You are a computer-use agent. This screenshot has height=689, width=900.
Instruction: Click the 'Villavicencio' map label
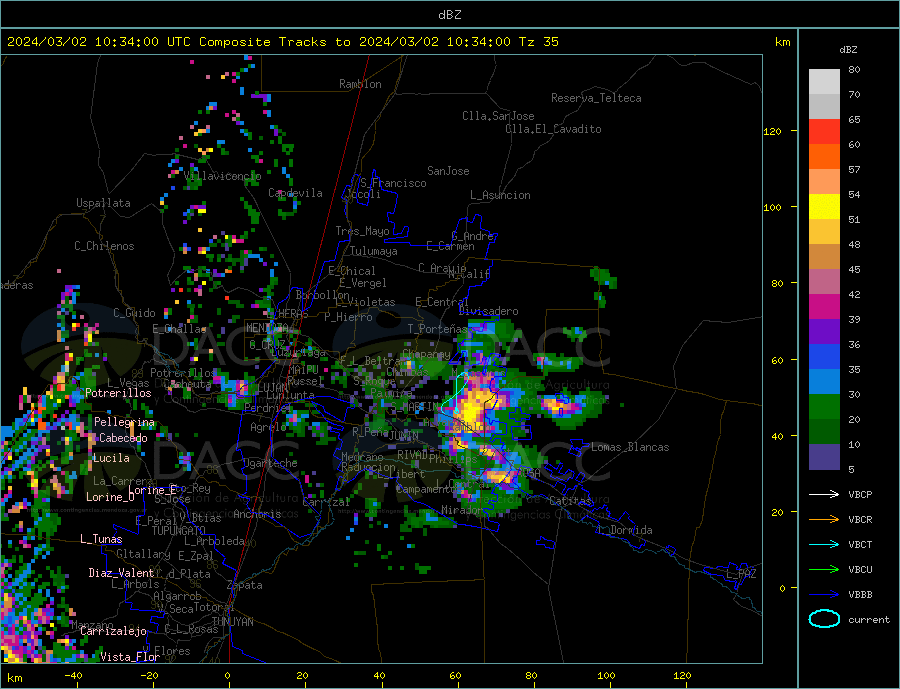[222, 176]
